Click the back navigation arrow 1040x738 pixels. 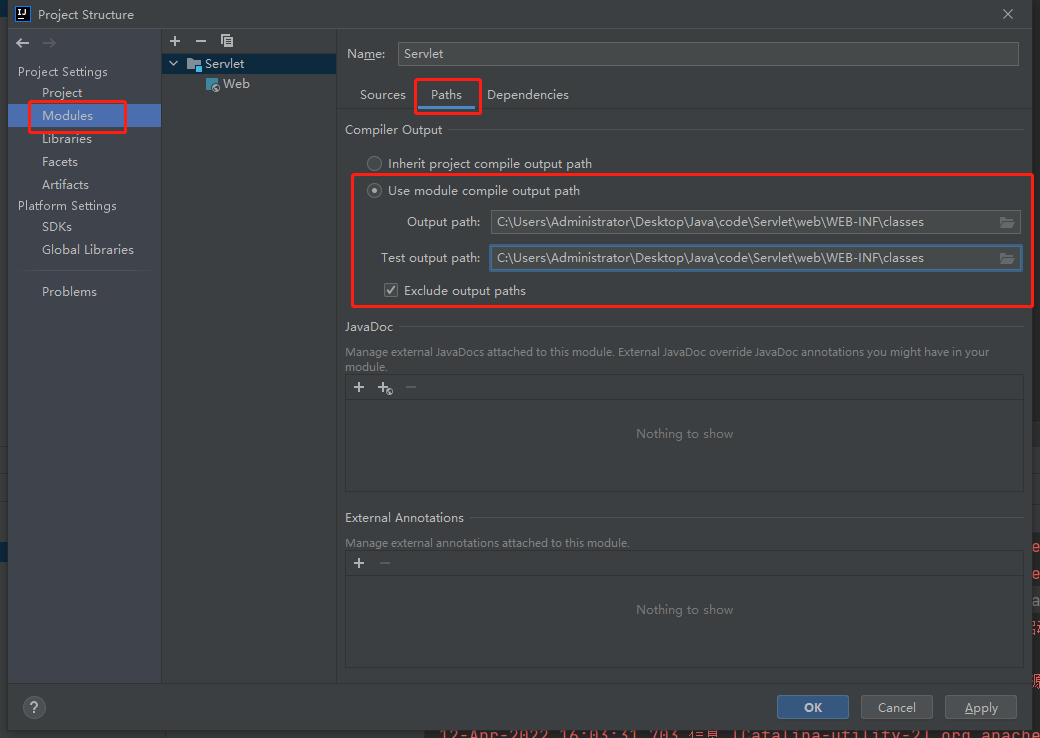(23, 43)
